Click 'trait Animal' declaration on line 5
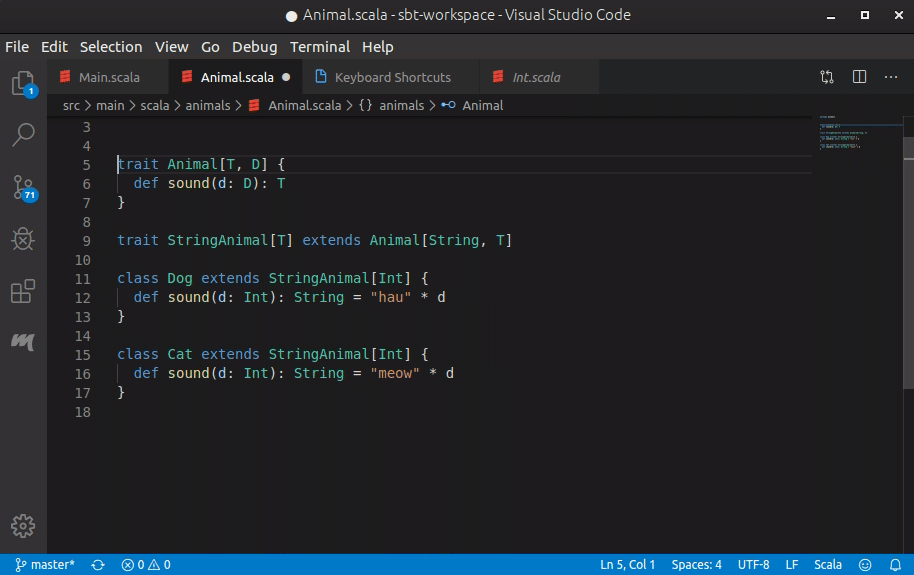 coord(167,164)
